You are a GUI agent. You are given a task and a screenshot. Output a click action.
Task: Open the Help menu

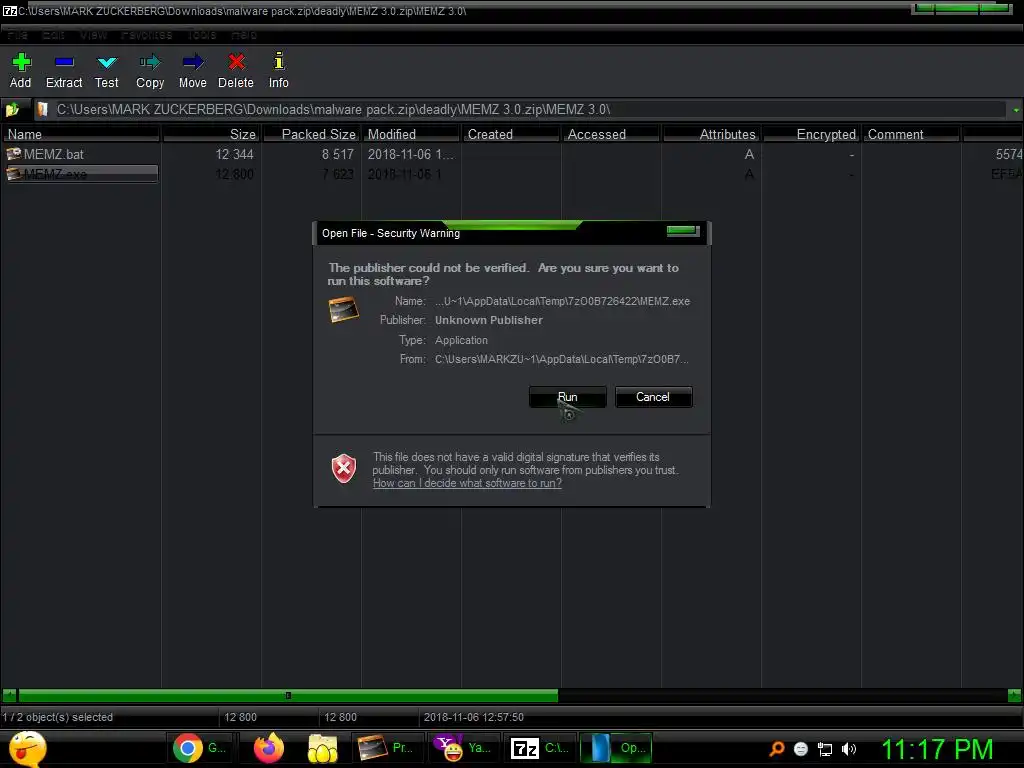point(244,35)
